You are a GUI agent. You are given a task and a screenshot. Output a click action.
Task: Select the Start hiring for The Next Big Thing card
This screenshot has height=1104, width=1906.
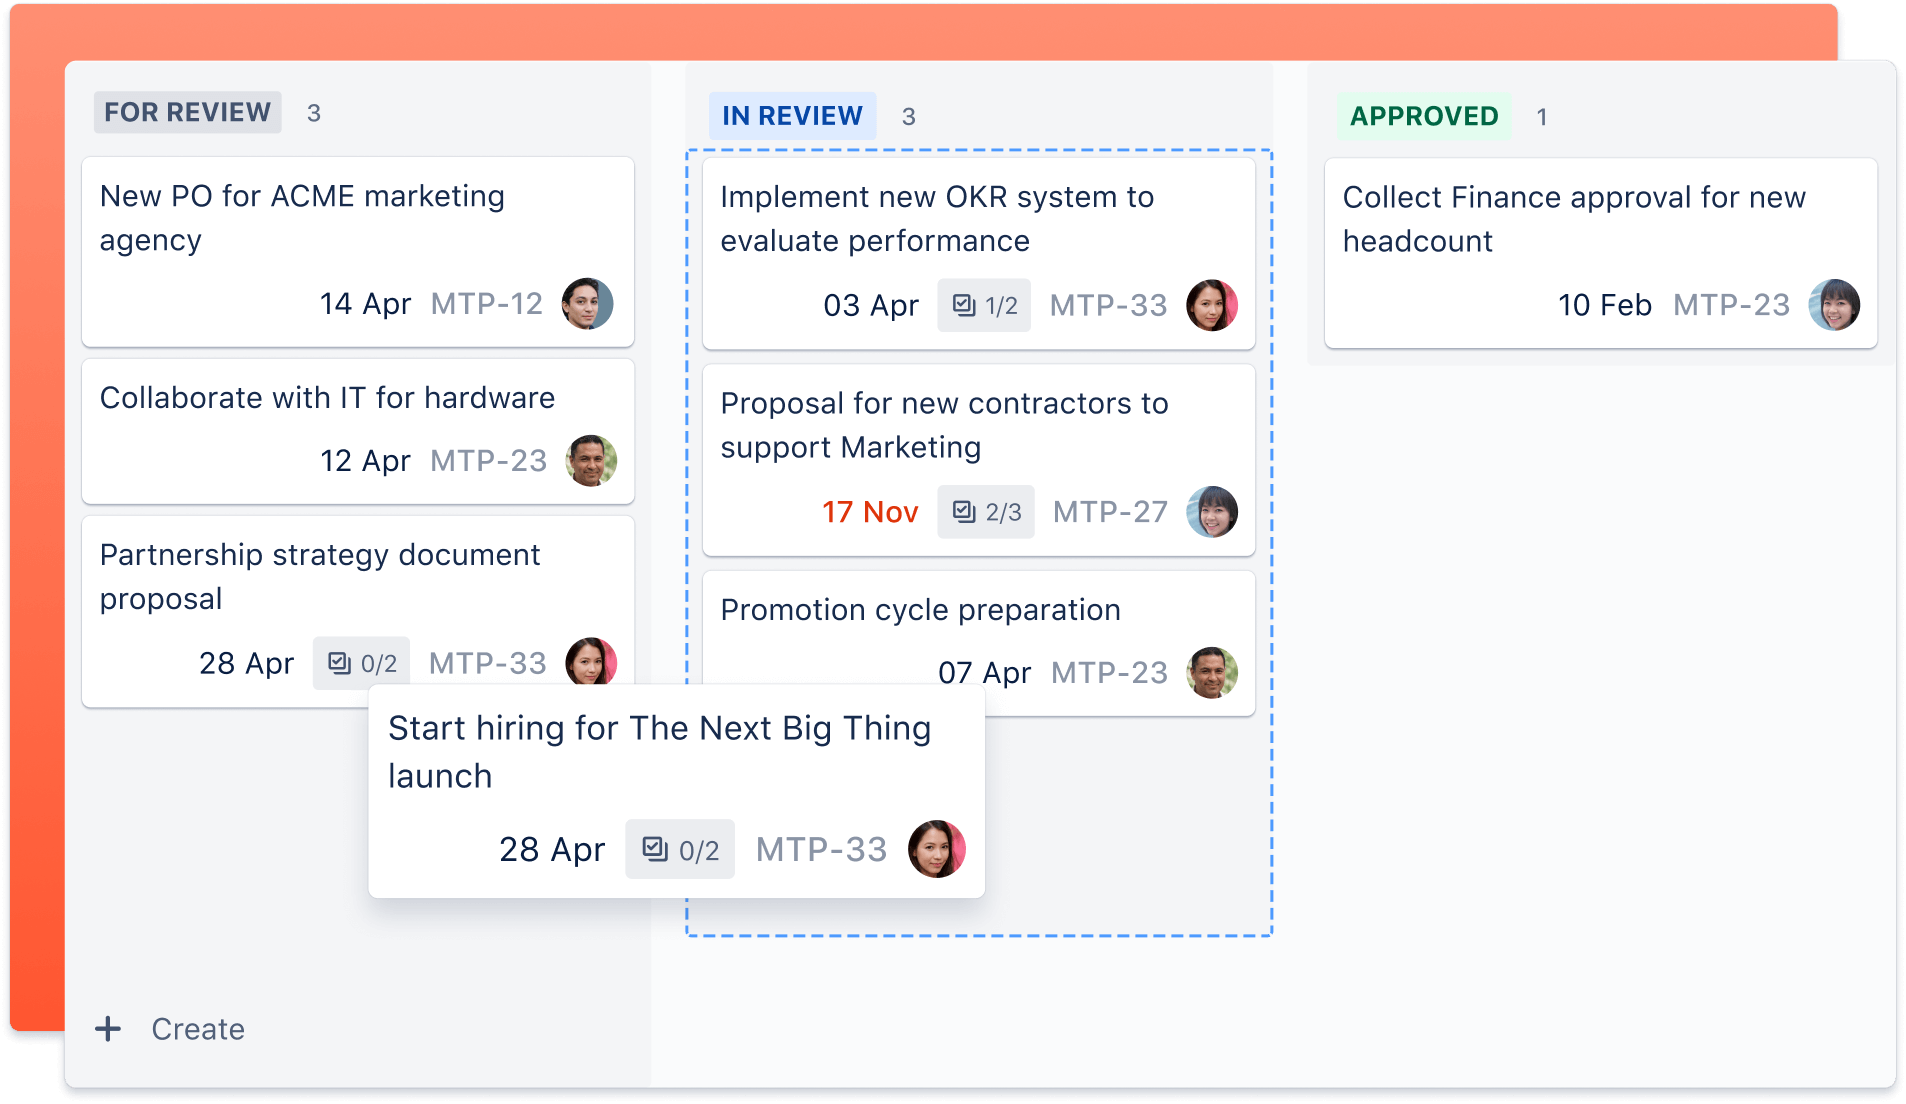pyautogui.click(x=660, y=752)
